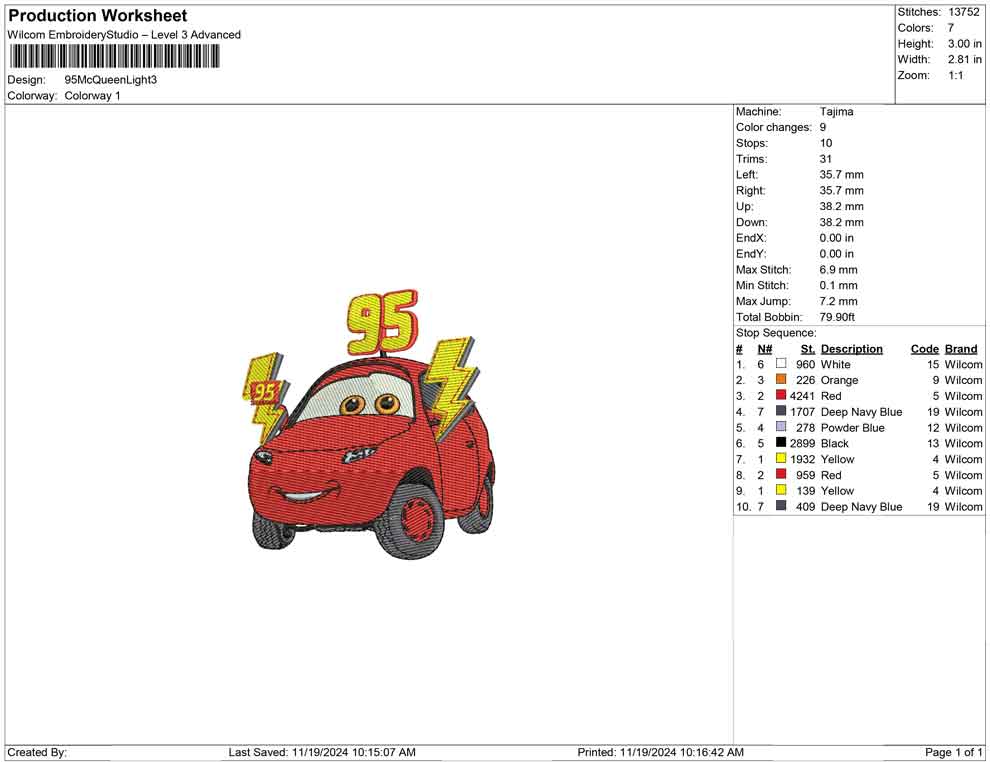Viewport: 990px width, 762px height.
Task: Click the Trims value 31
Action: 826,158
